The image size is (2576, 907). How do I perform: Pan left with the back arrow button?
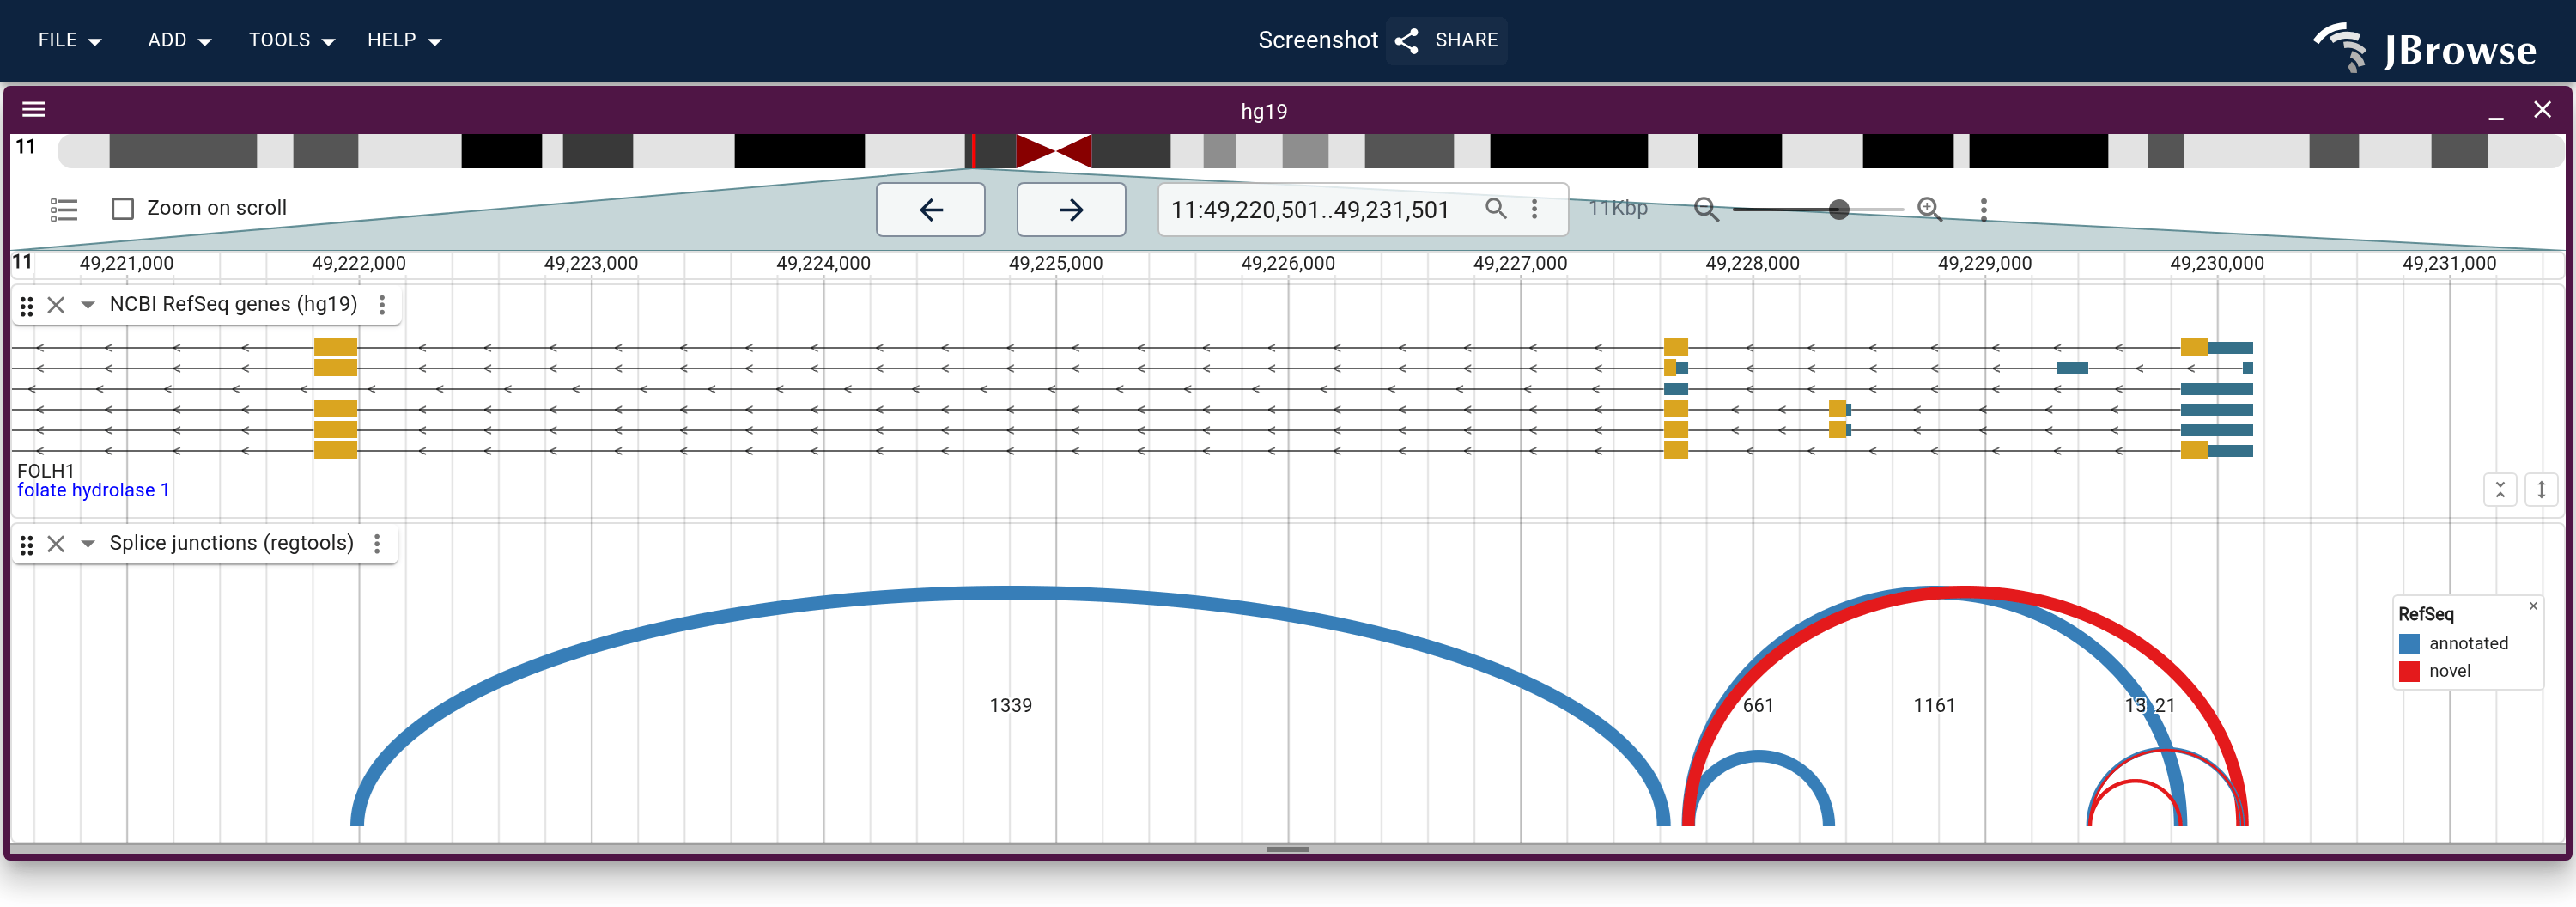point(931,209)
